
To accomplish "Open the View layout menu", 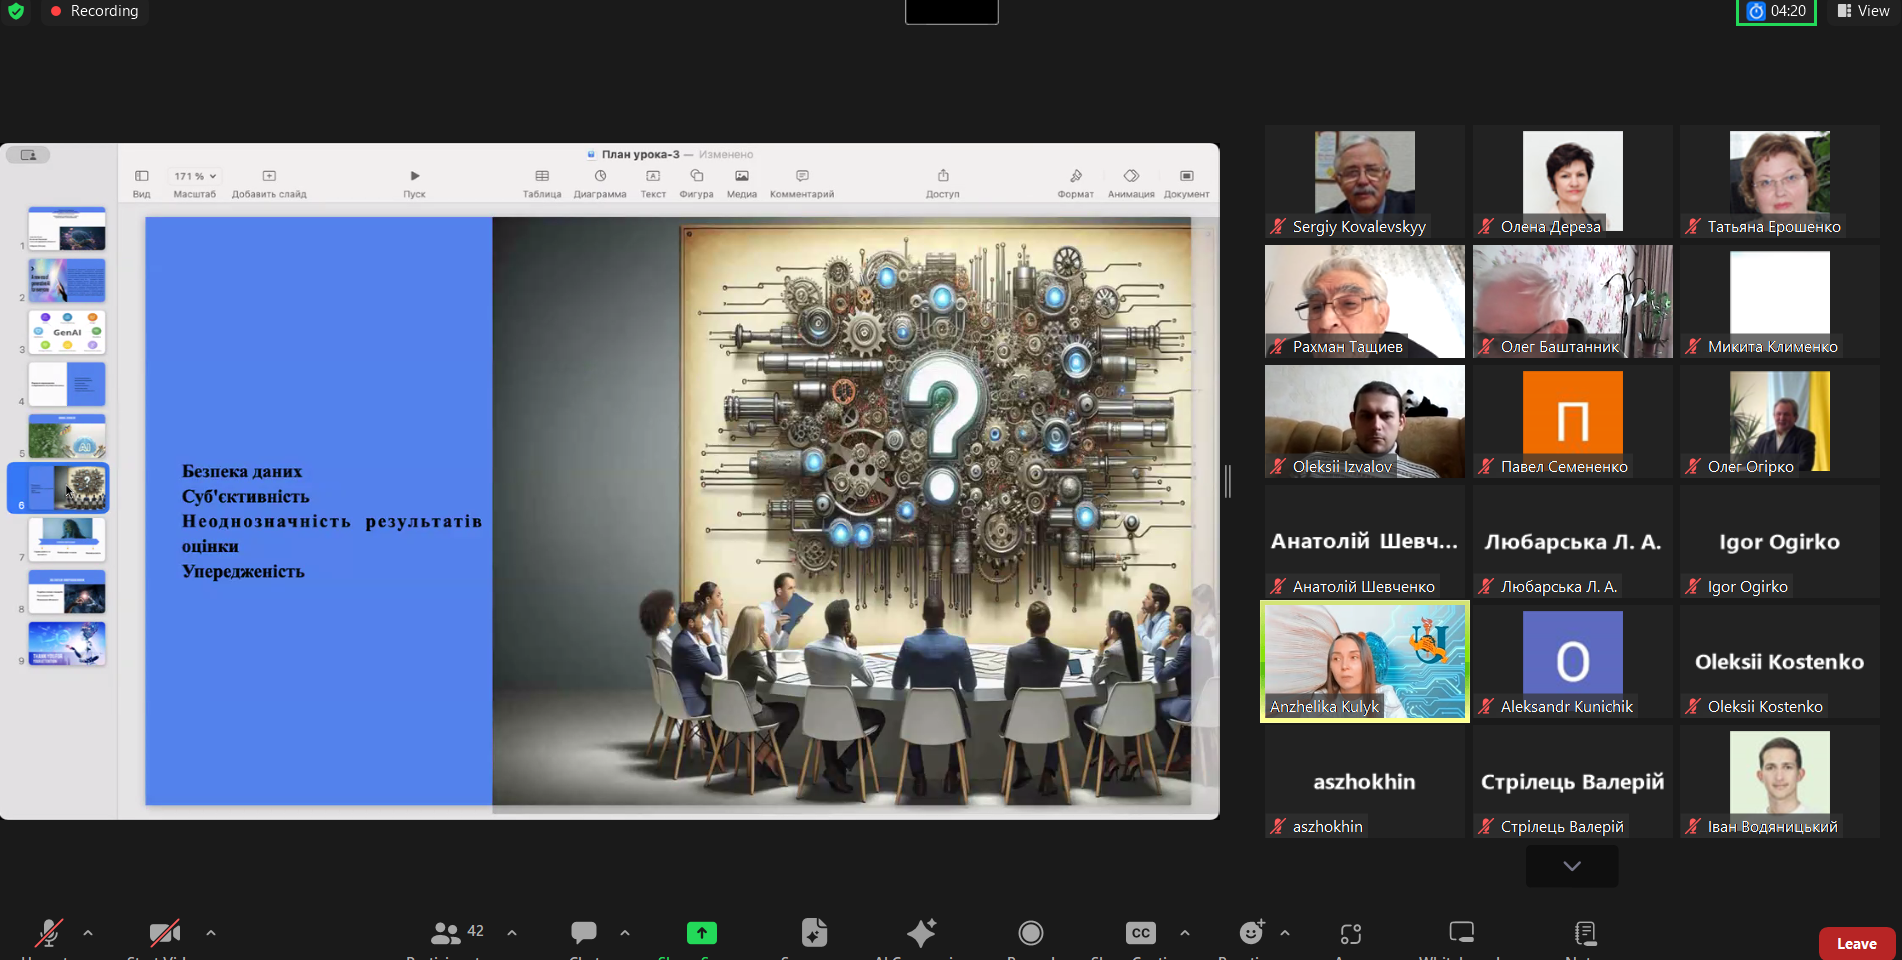I will pos(1863,11).
